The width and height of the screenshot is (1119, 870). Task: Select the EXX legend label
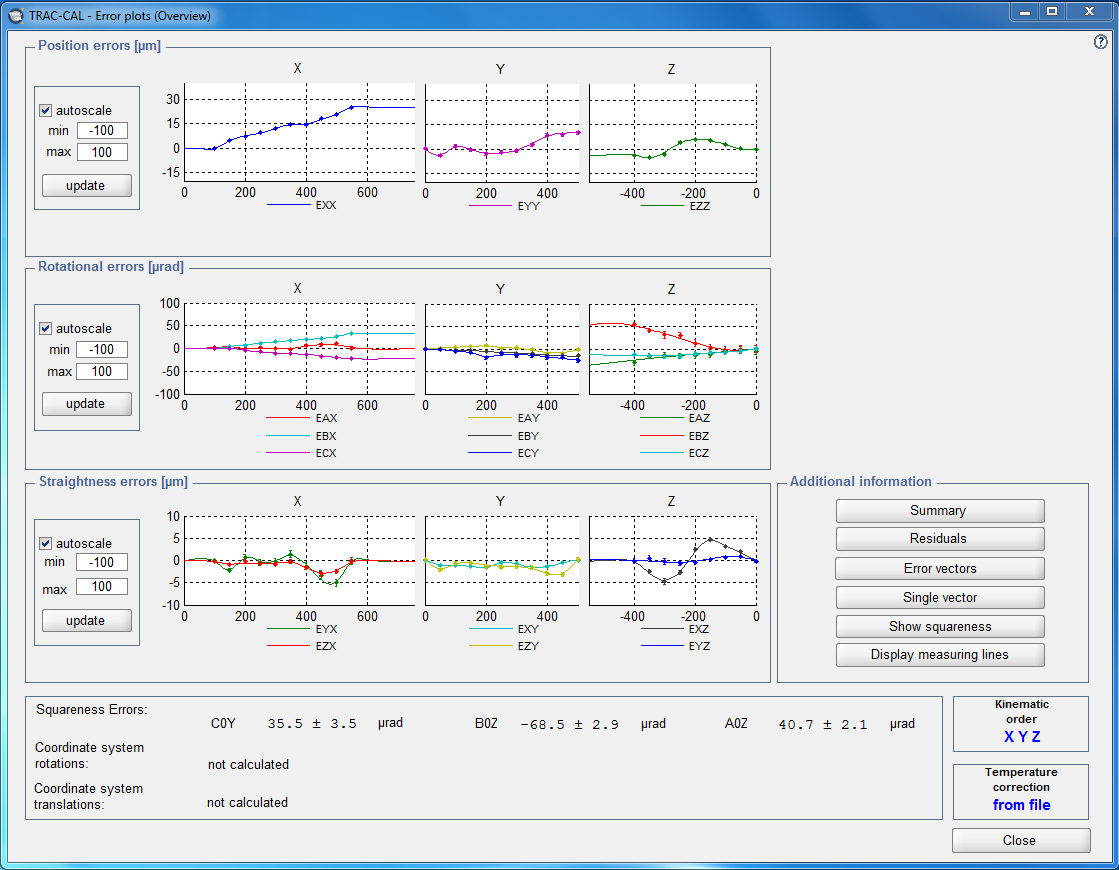pyautogui.click(x=326, y=206)
